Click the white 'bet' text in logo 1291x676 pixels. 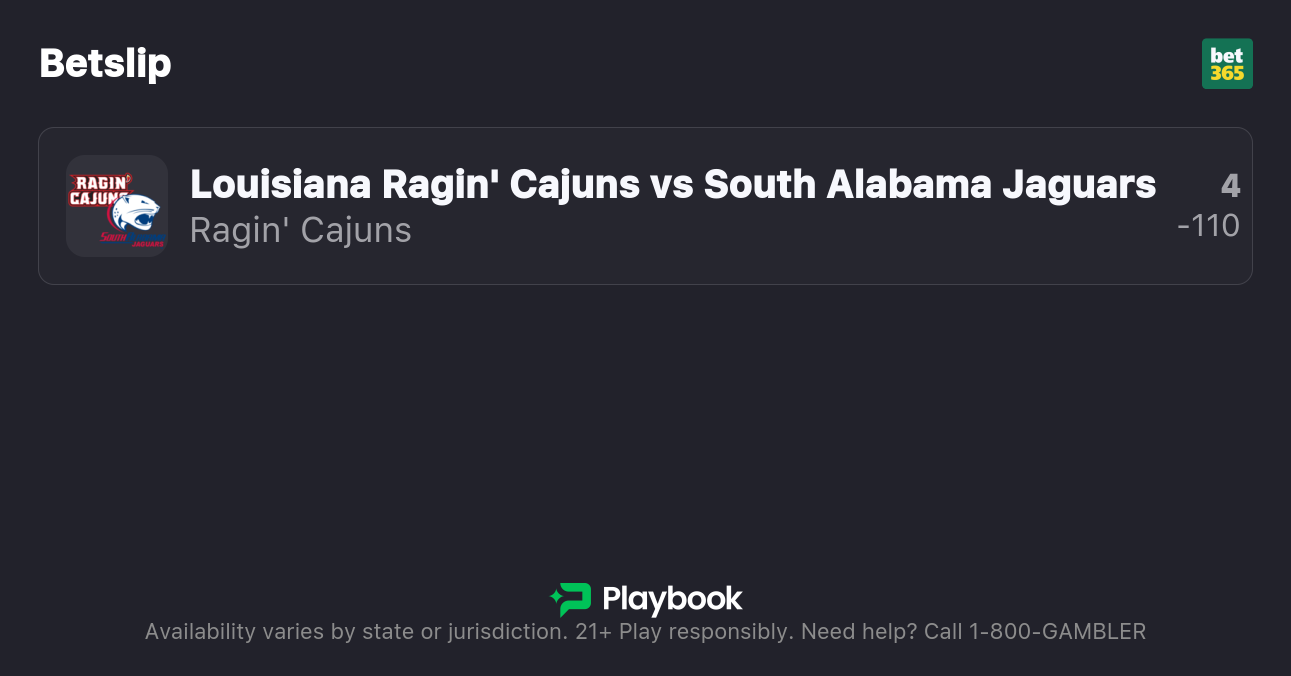click(1227, 55)
